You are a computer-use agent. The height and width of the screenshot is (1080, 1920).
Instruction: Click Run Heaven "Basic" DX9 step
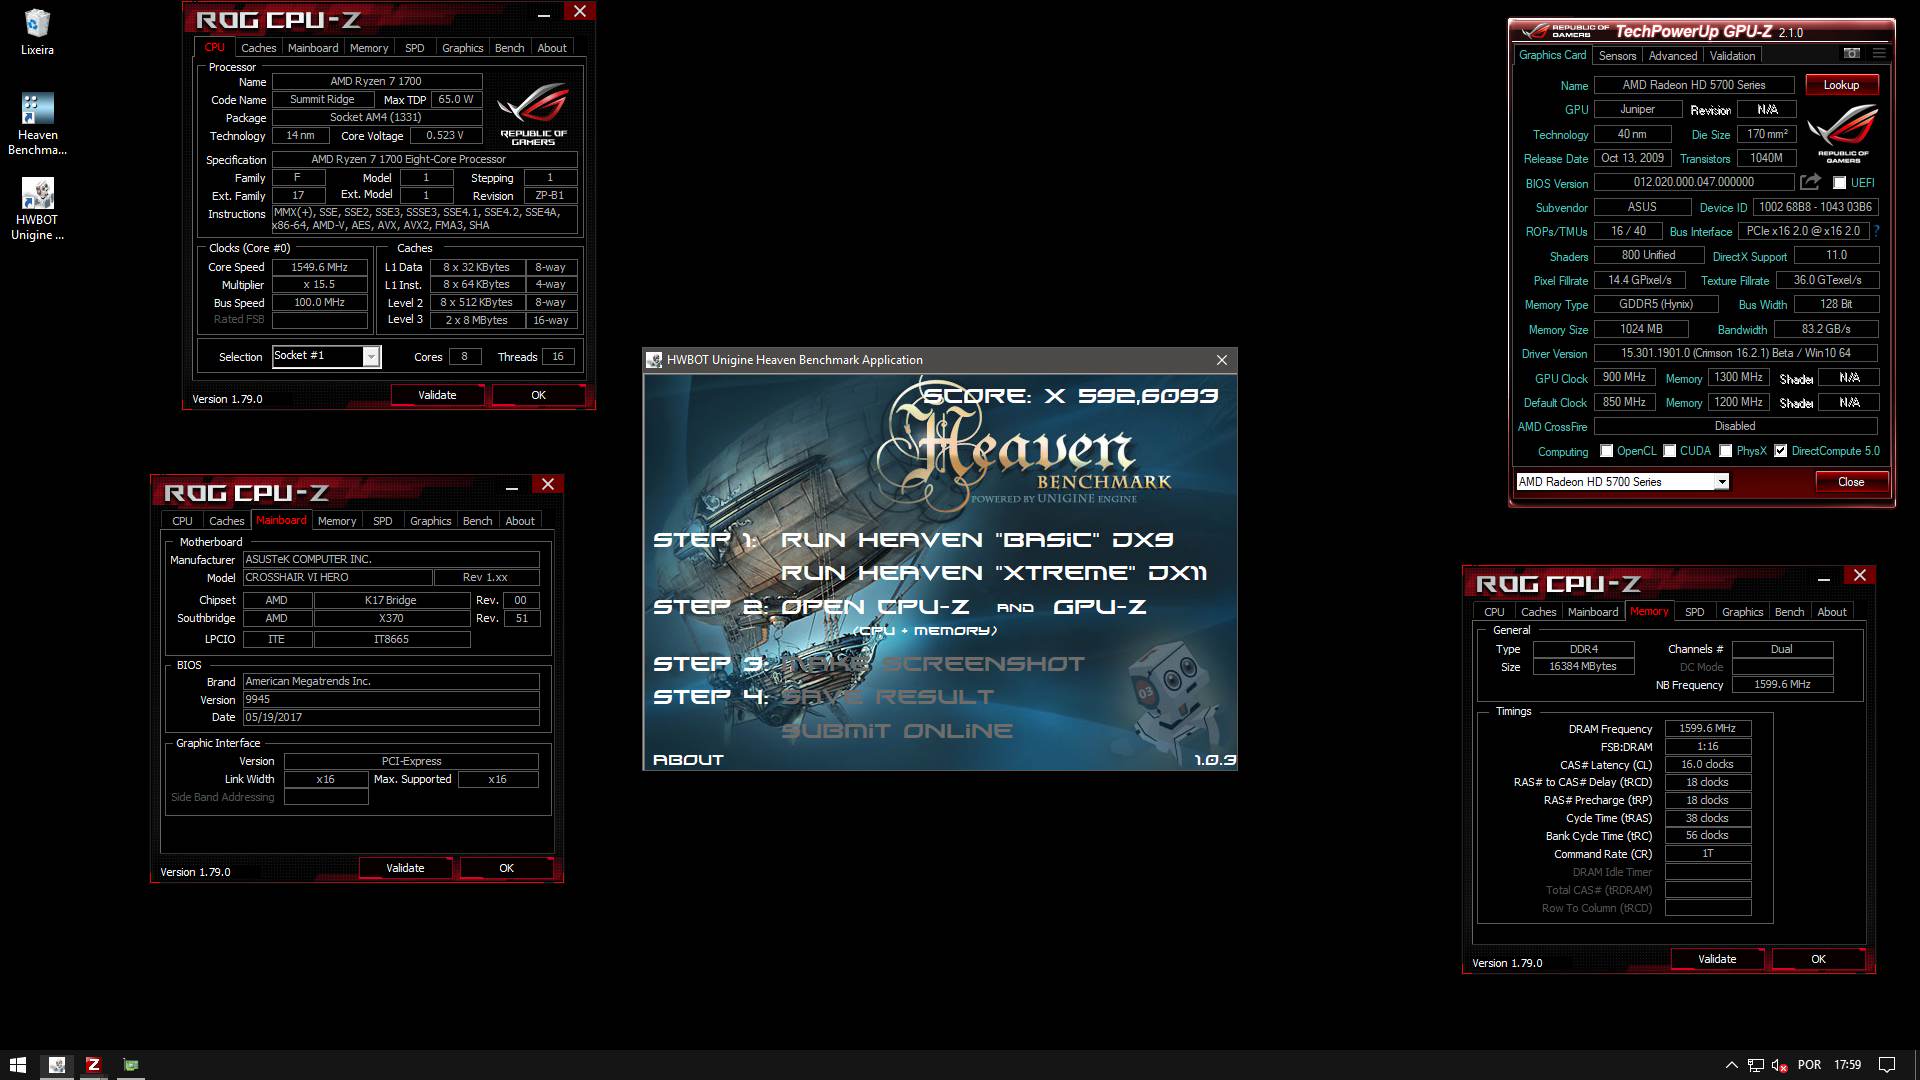(976, 540)
